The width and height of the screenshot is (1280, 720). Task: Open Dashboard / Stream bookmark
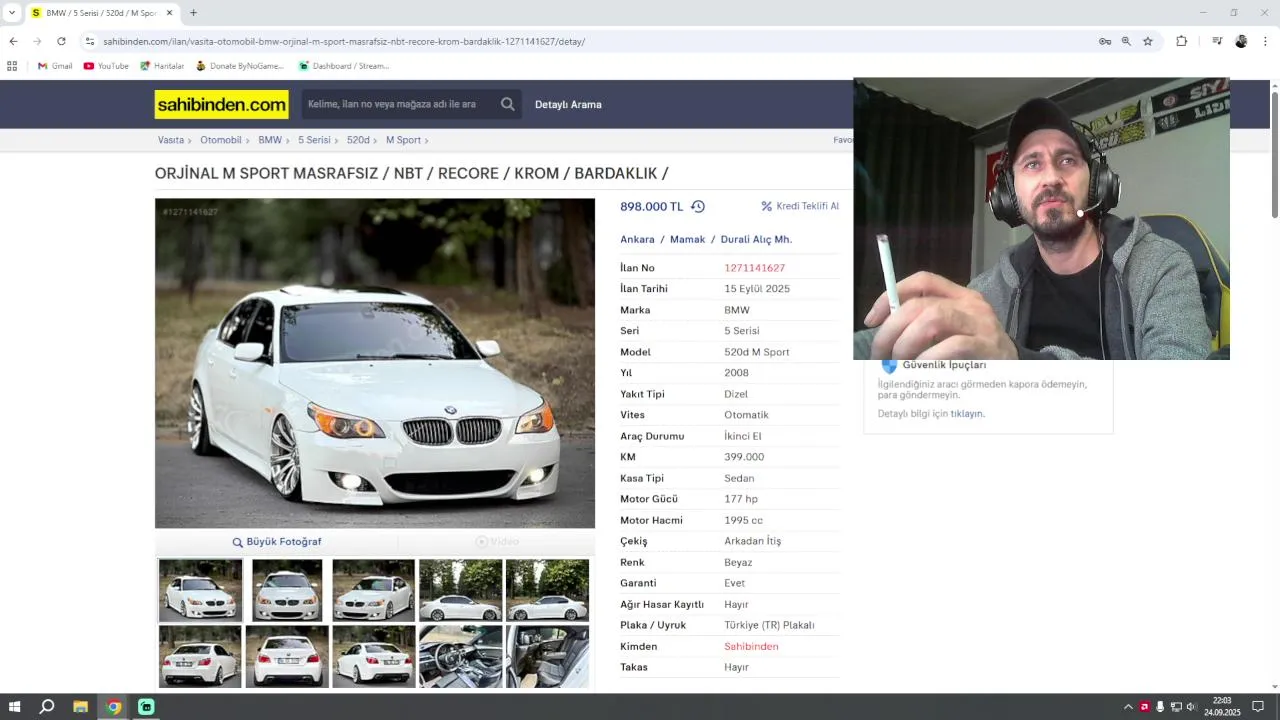(344, 66)
